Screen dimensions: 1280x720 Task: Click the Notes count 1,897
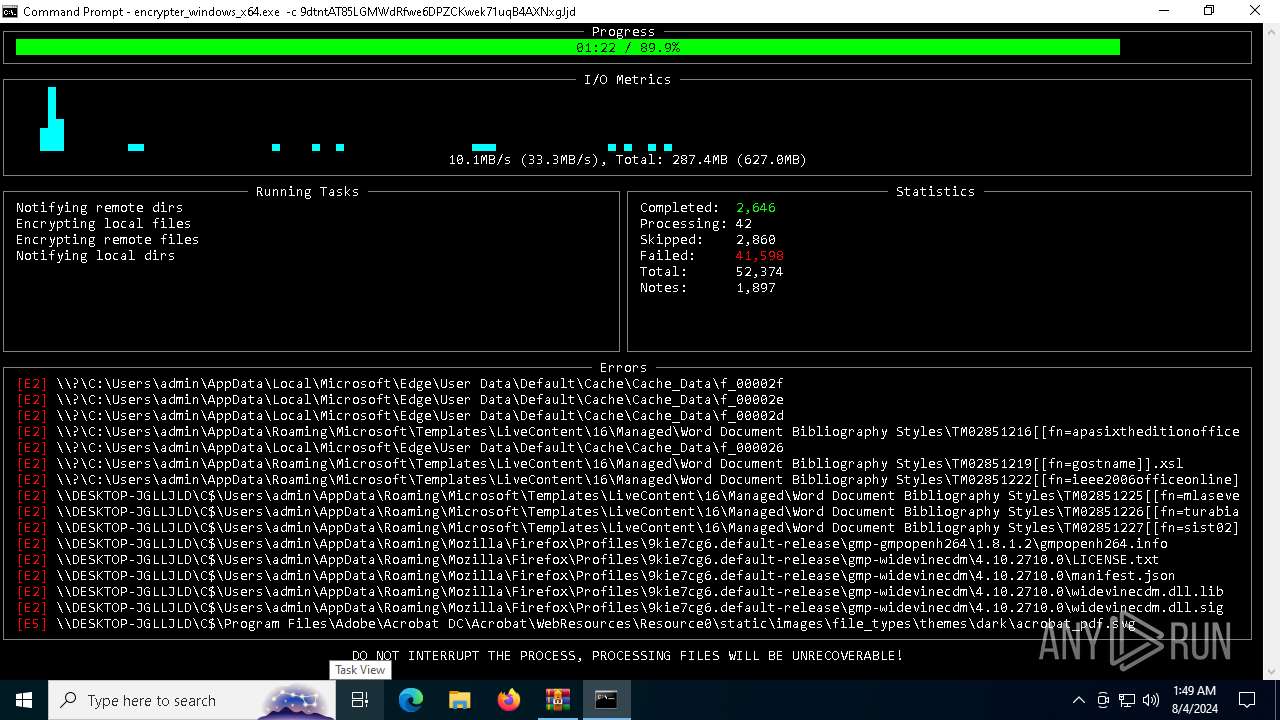(756, 288)
